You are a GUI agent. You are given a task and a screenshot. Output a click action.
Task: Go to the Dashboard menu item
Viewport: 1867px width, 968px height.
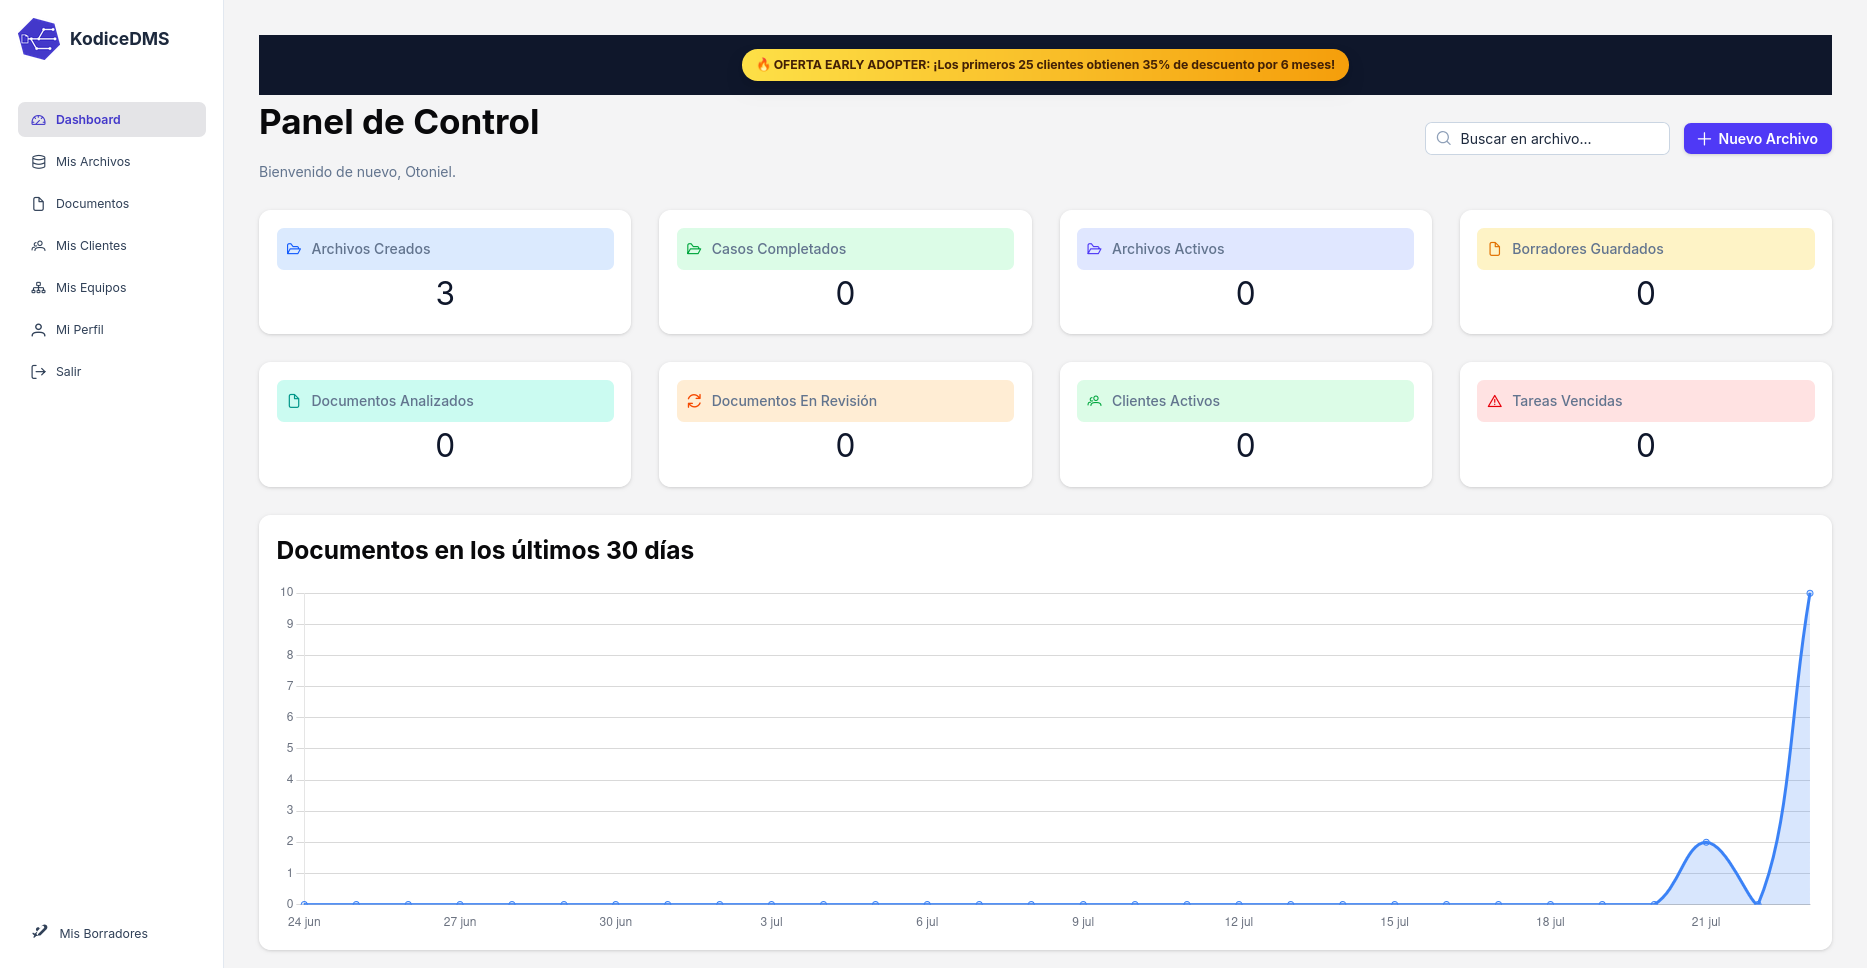click(x=112, y=119)
